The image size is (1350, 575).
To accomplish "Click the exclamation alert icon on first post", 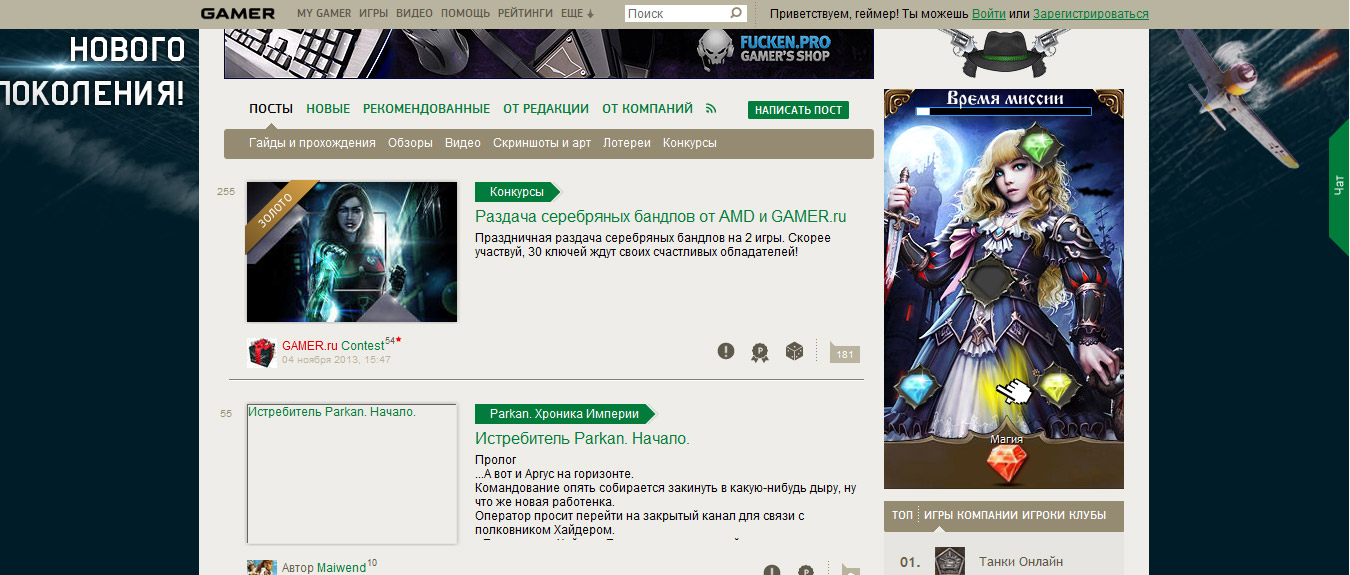I will click(726, 351).
